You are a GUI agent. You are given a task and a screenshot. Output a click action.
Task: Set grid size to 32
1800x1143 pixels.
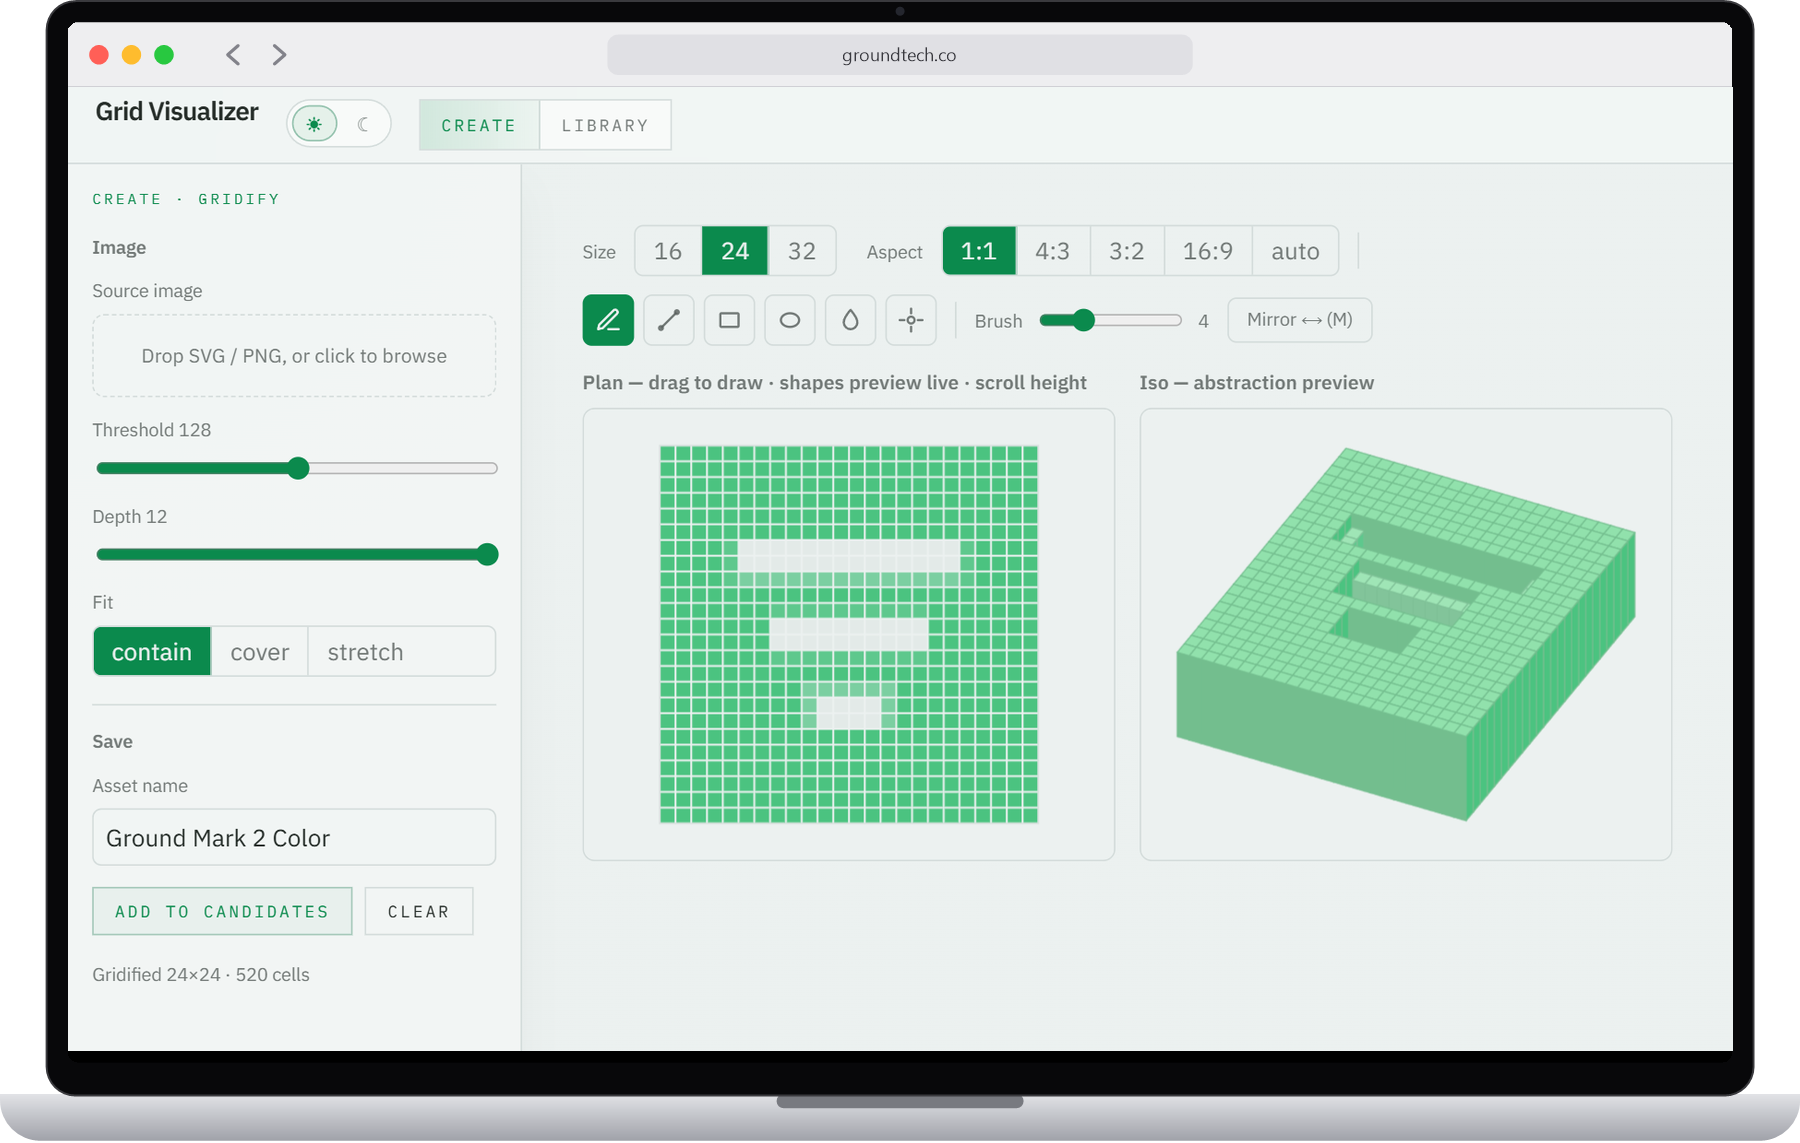[802, 251]
